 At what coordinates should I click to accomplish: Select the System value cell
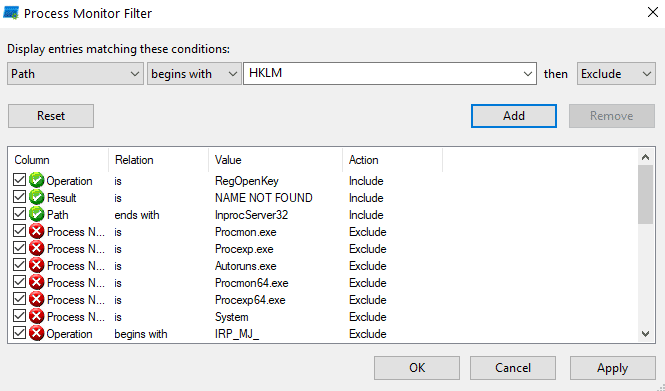[x=232, y=317]
